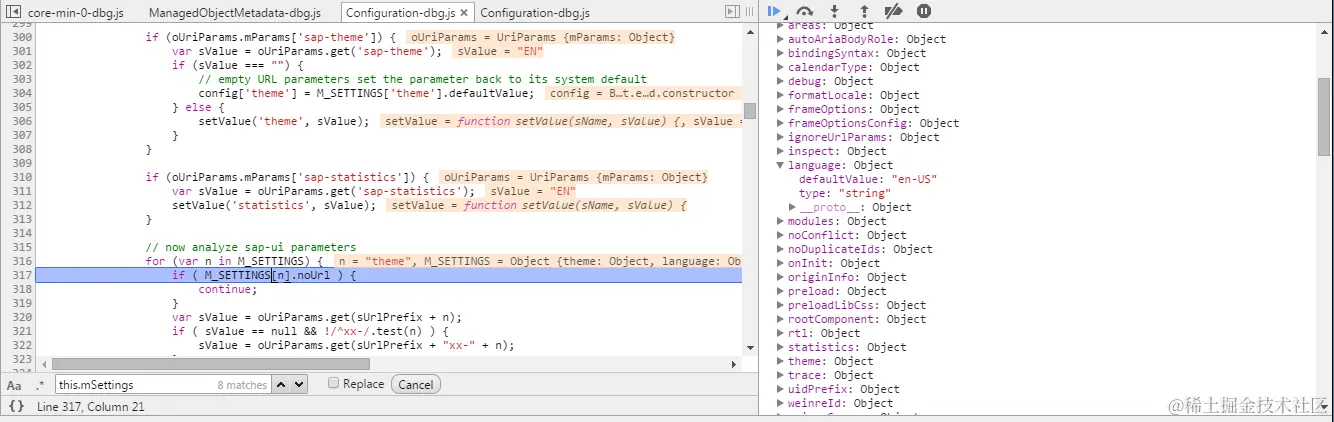The height and width of the screenshot is (422, 1334).
Task: Expand the ignoreUrlParams object
Action: pos(780,137)
